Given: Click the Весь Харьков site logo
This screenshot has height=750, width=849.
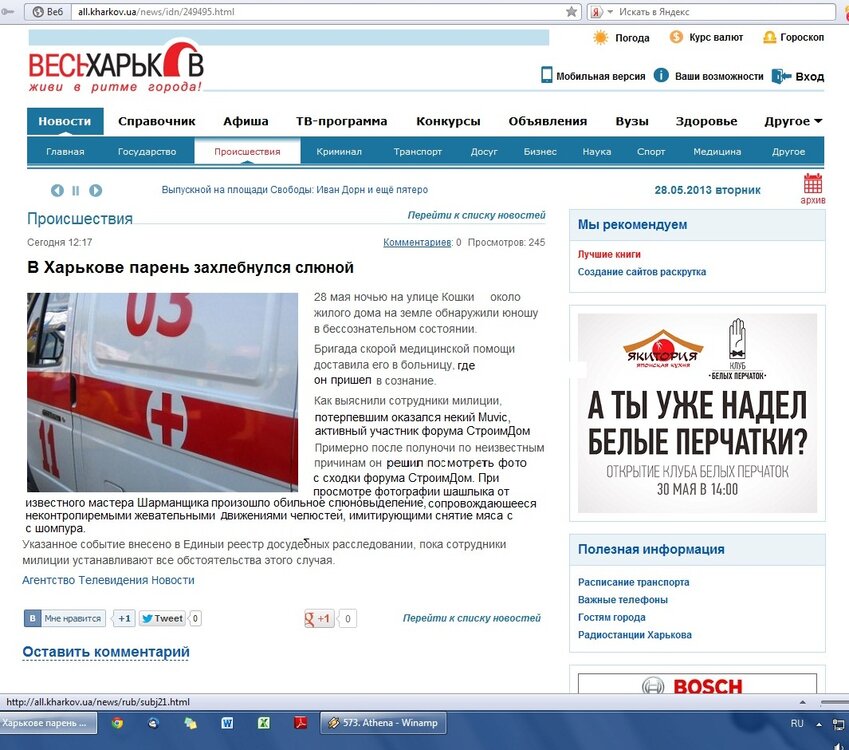Looking at the screenshot, I should (x=116, y=67).
